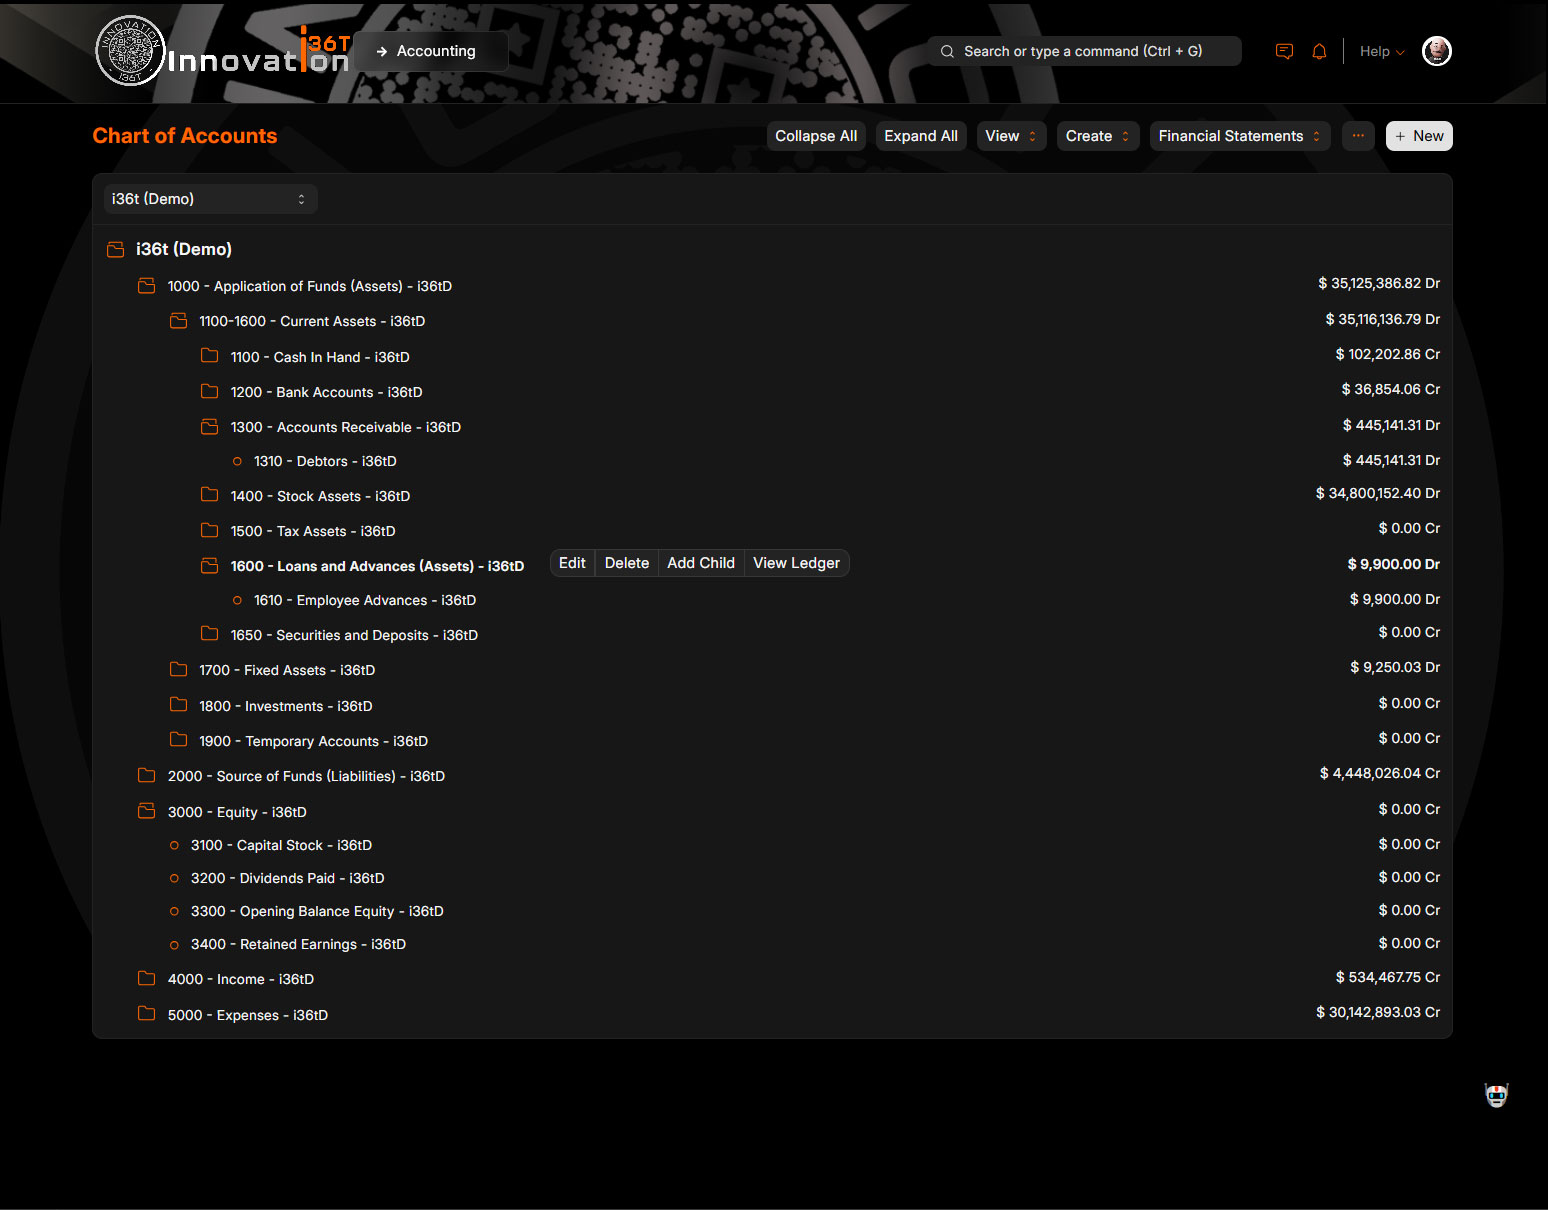Open the i36t (Demo) company selector
Viewport: 1548px width, 1210px height.
tap(210, 199)
